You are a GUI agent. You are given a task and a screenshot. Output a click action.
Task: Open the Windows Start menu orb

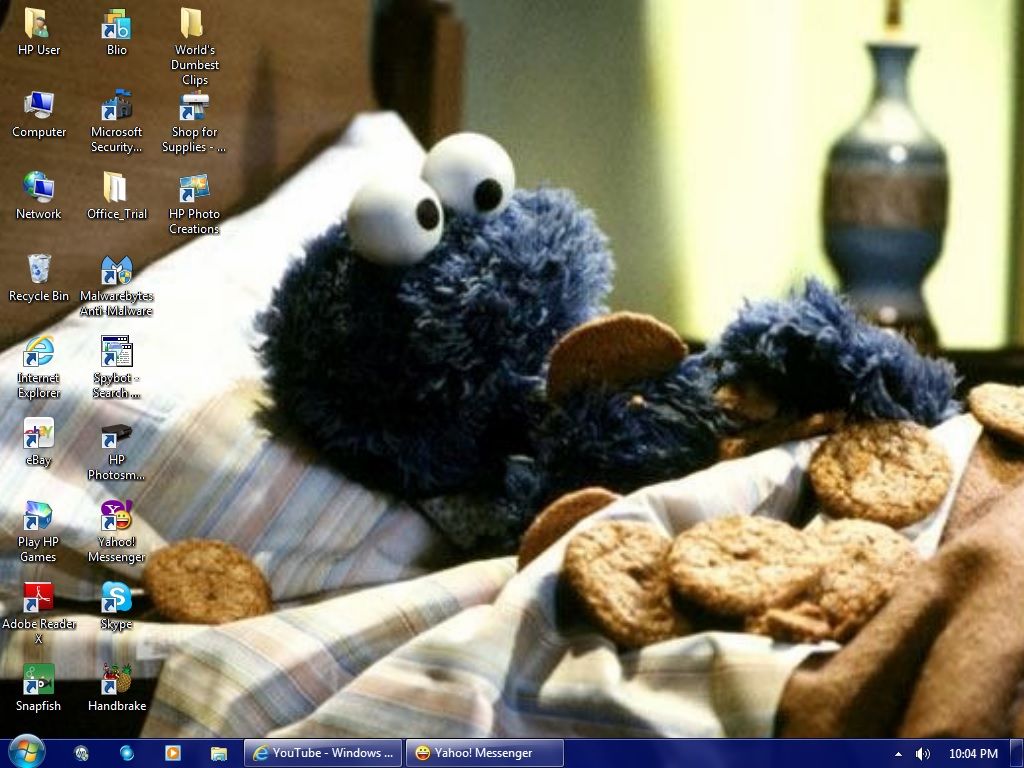point(26,752)
